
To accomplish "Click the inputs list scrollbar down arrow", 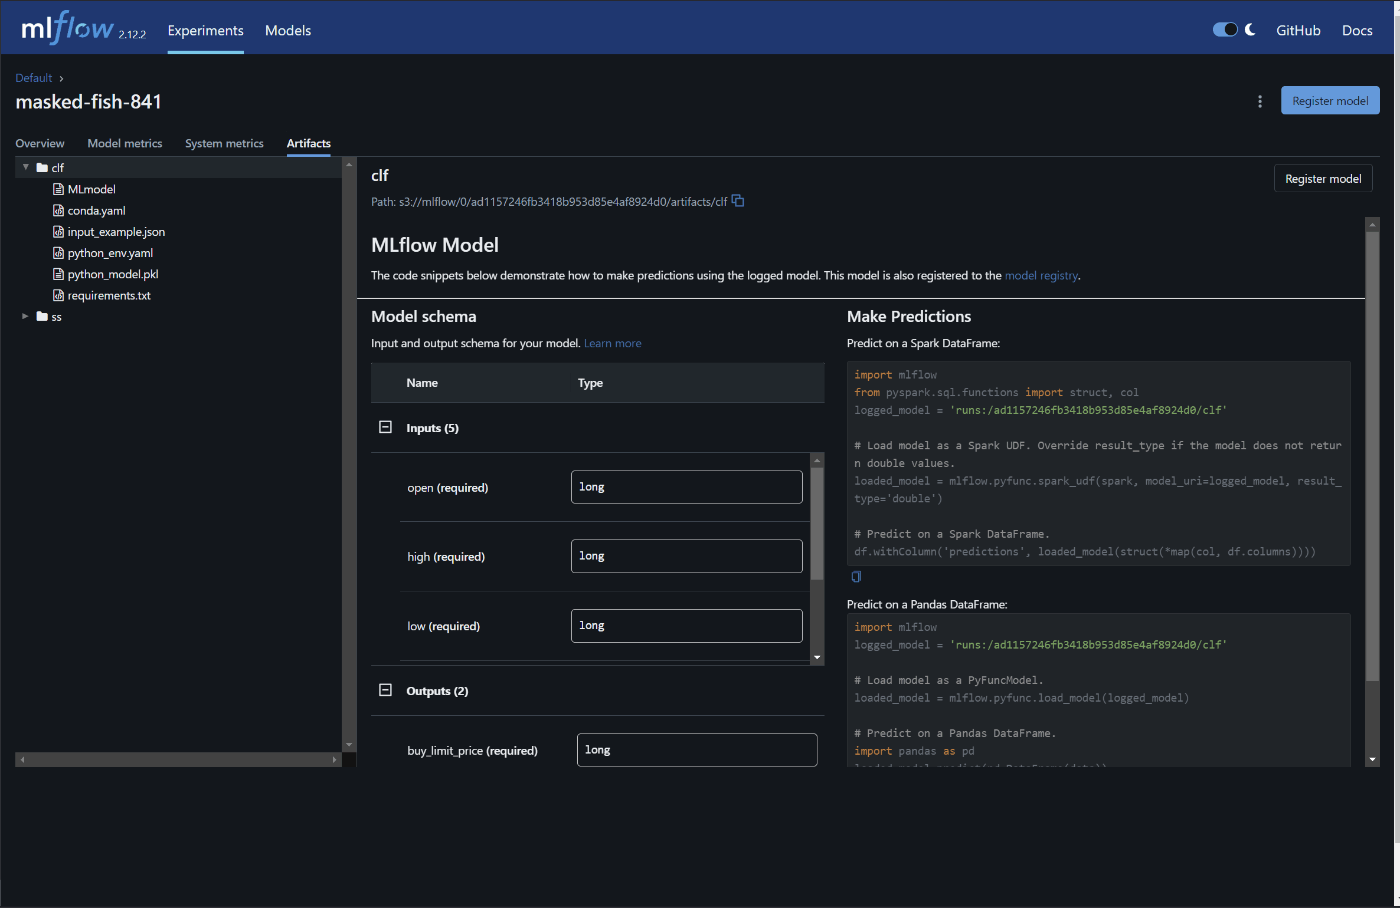I will point(817,658).
